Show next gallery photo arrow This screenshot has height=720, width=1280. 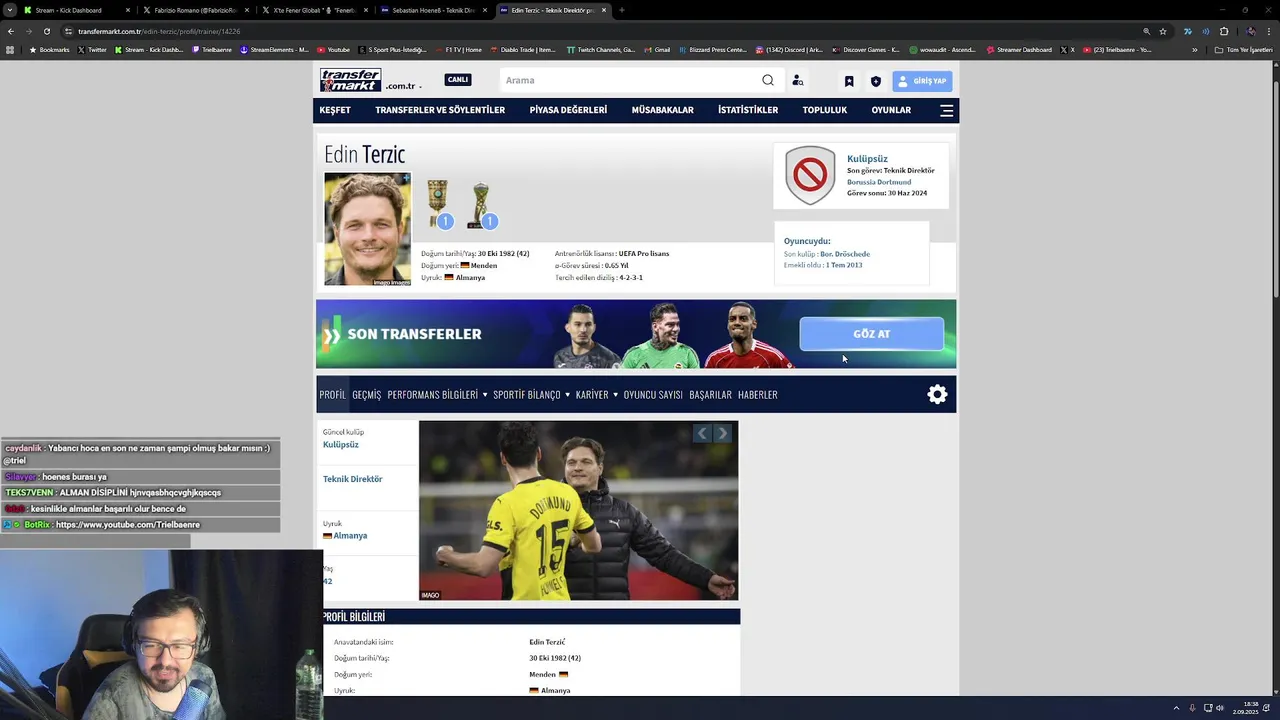click(723, 433)
